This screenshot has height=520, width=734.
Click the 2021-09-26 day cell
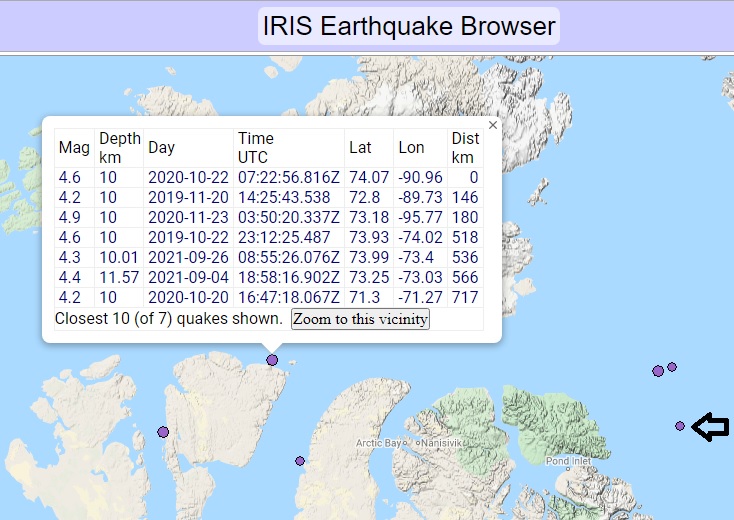click(188, 257)
